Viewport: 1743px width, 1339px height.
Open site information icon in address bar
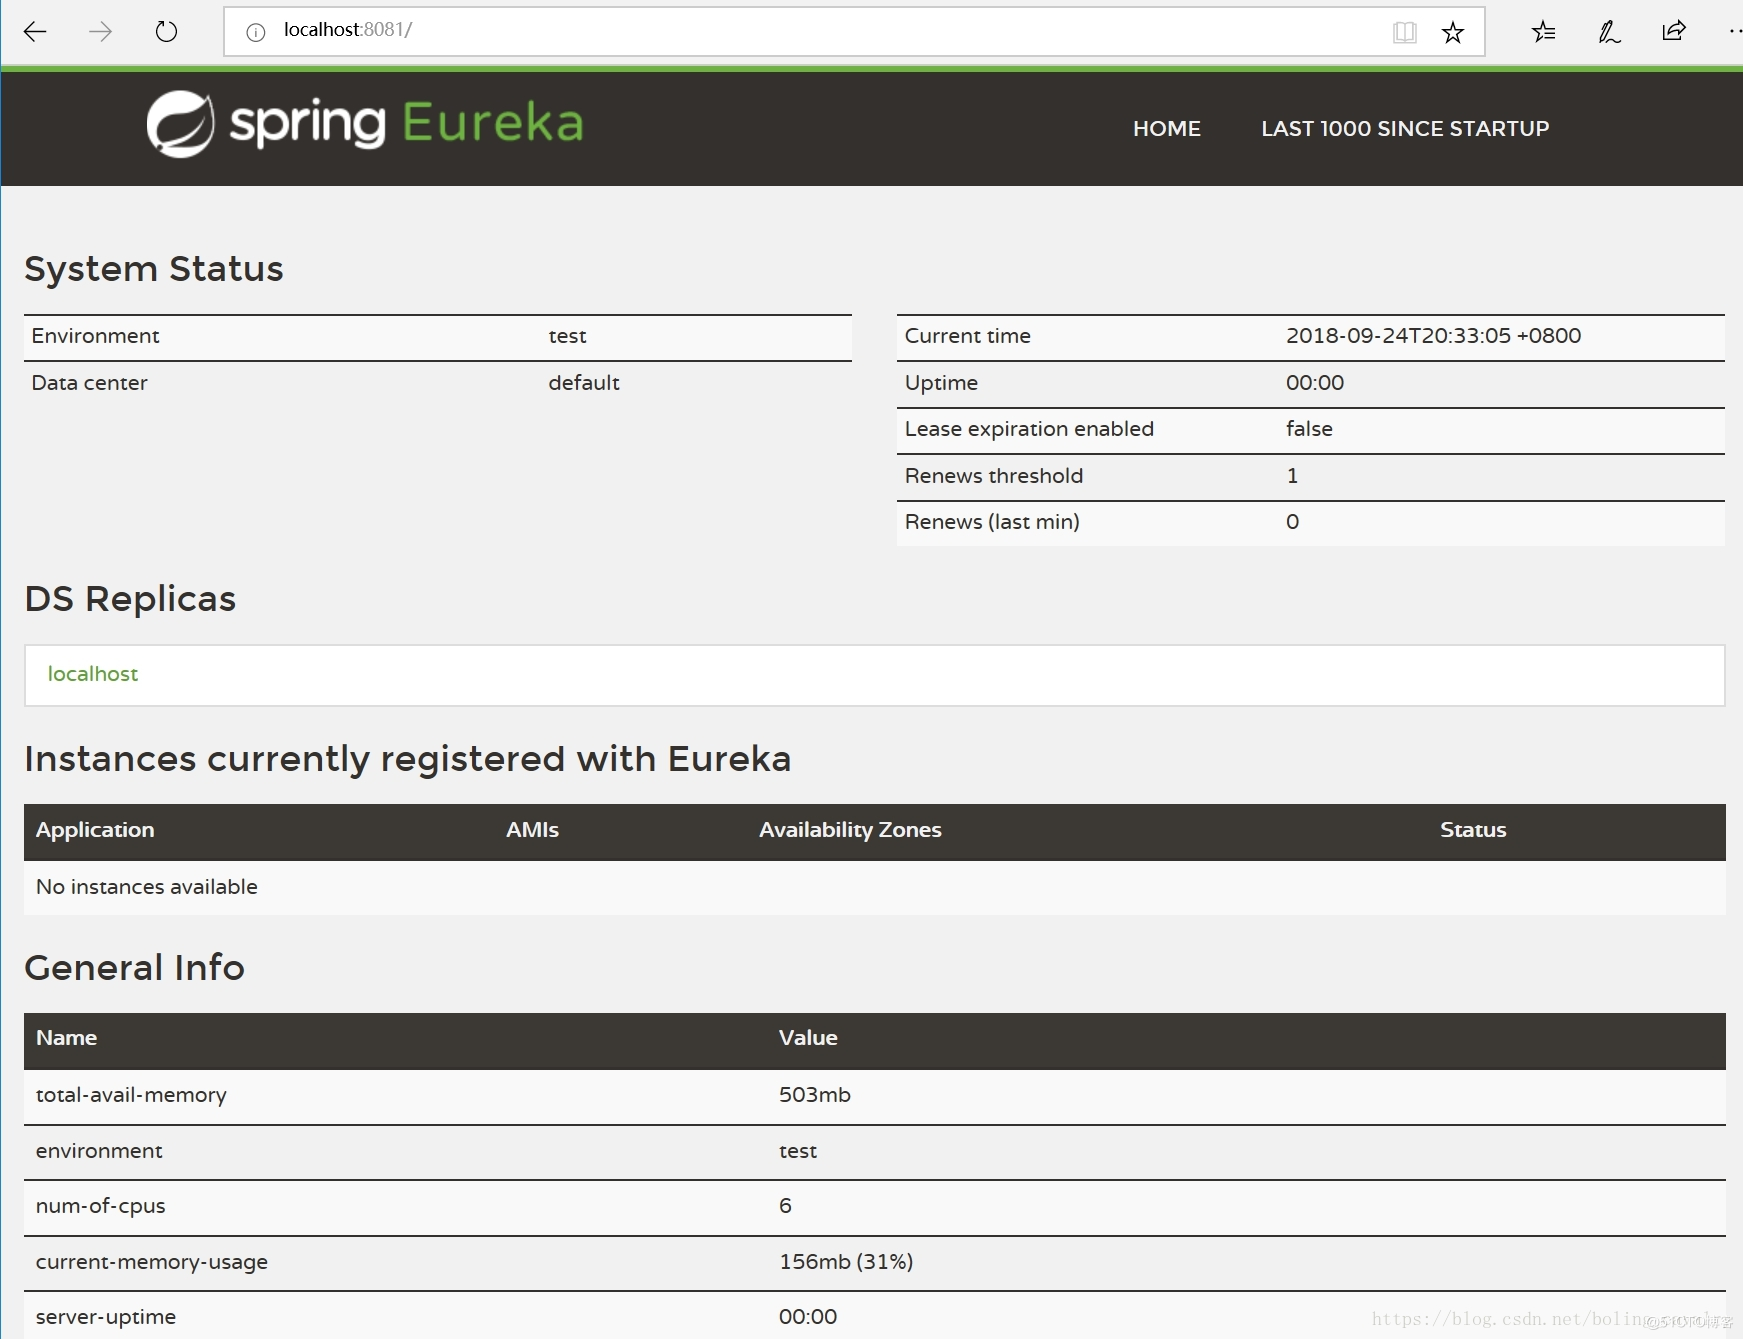click(256, 32)
